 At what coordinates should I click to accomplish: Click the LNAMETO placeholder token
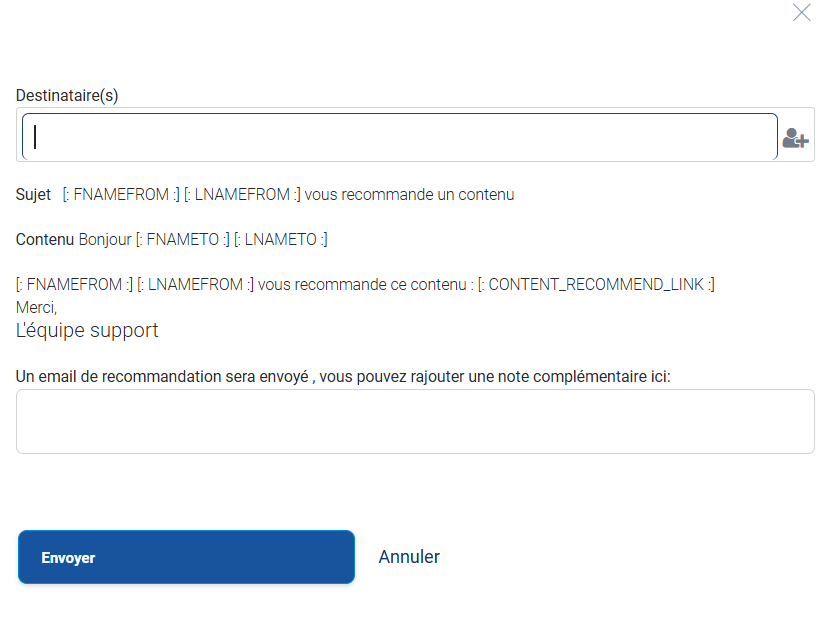tap(280, 240)
